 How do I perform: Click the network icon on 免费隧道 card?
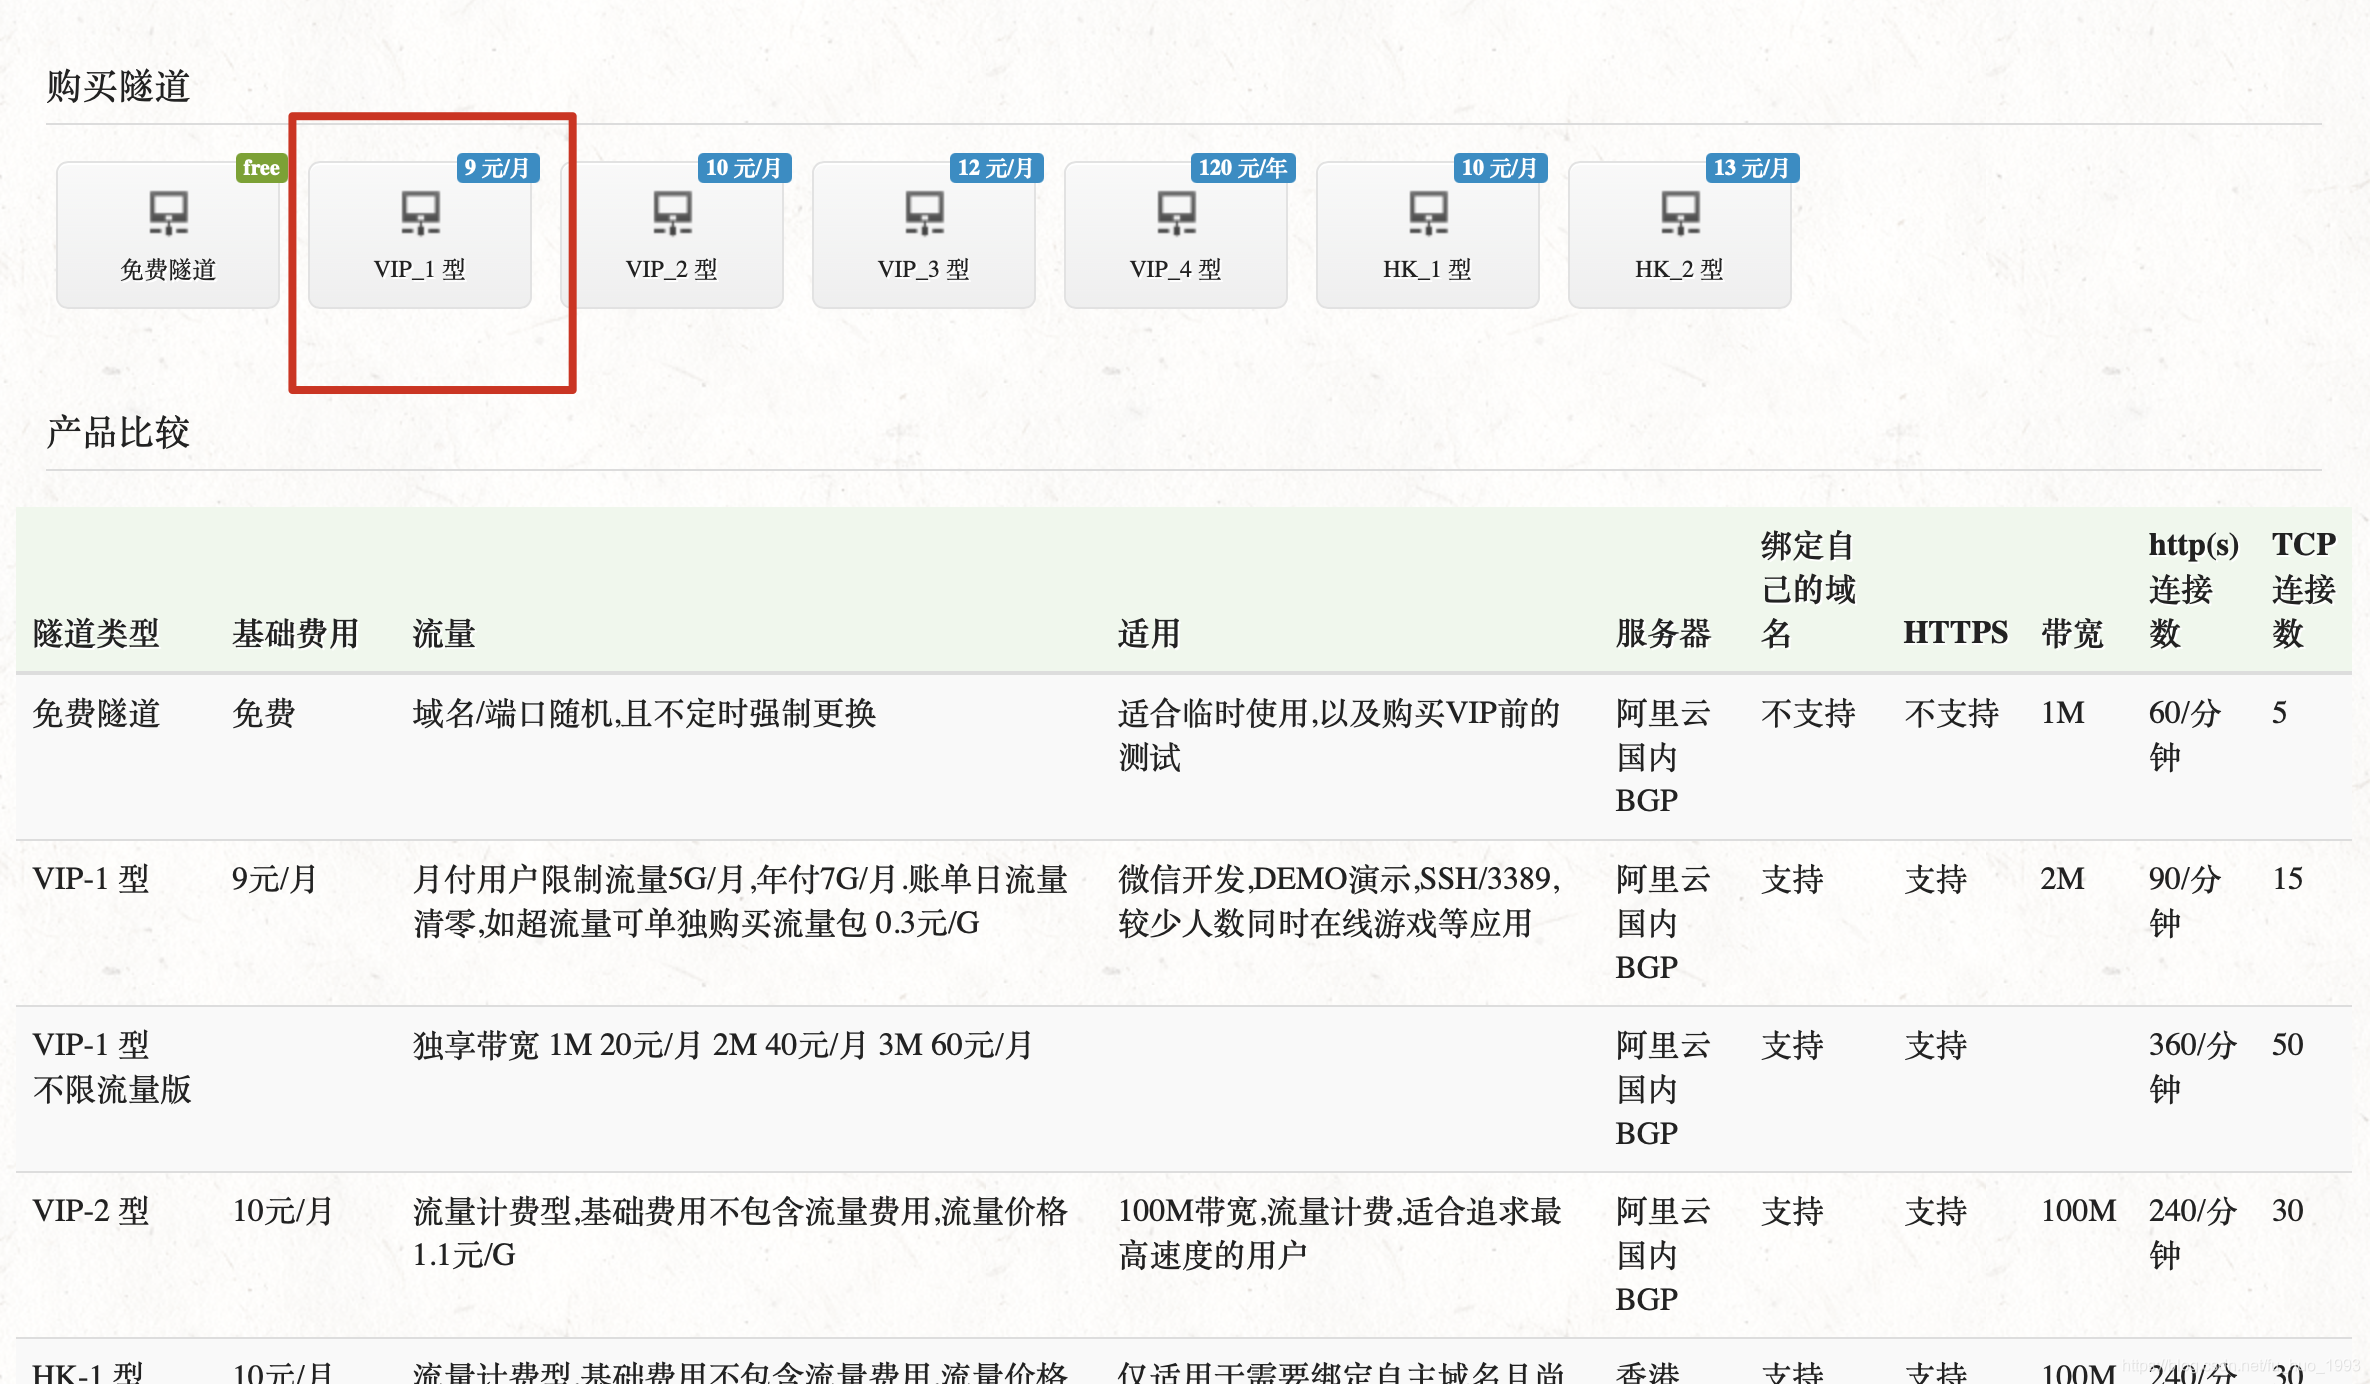pos(168,213)
